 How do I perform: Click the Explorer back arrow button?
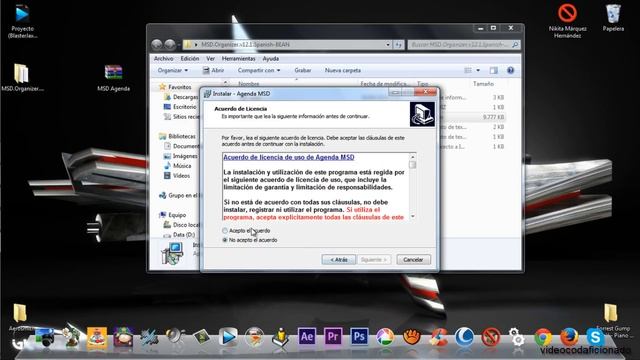coord(157,44)
